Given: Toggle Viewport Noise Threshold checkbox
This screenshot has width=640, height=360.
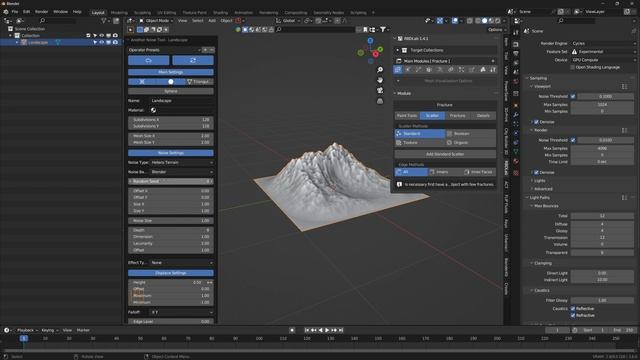Looking at the screenshot, I should pos(573,96).
